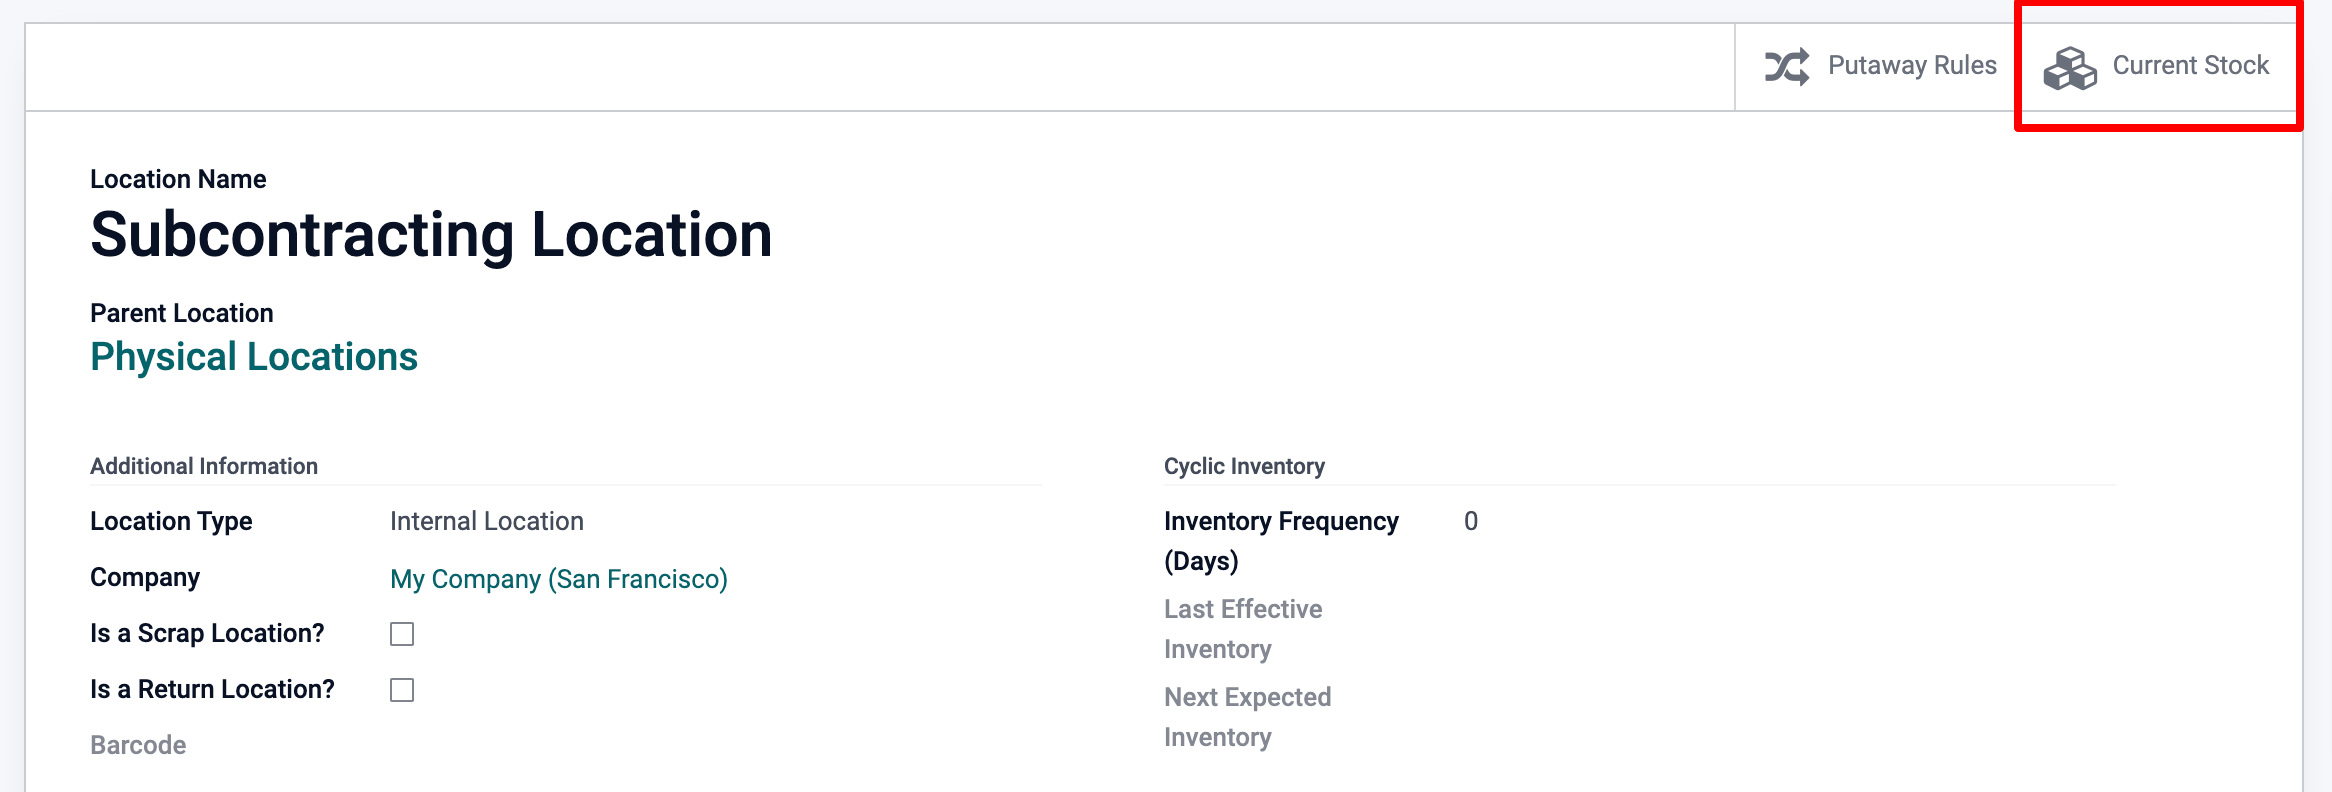Click the Inventory Frequency (Days) label
Screen dimensions: 2332x792
coord(1280,541)
